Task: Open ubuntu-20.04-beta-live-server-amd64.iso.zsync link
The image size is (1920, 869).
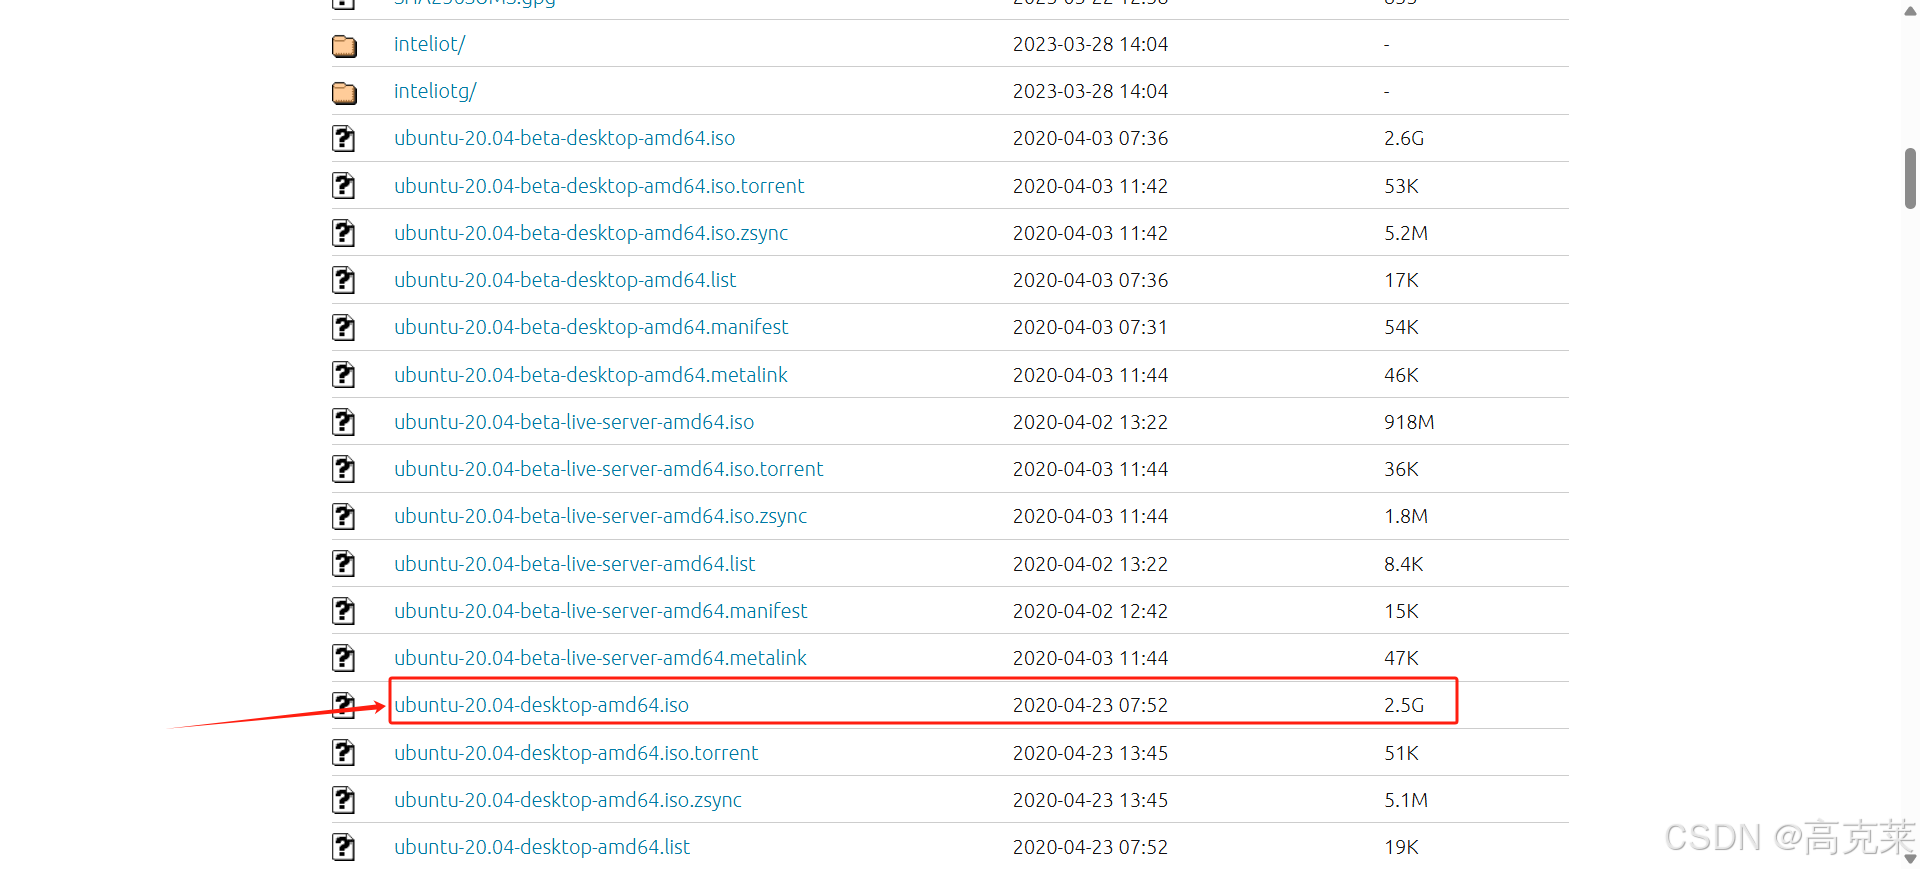Action: pos(601,516)
